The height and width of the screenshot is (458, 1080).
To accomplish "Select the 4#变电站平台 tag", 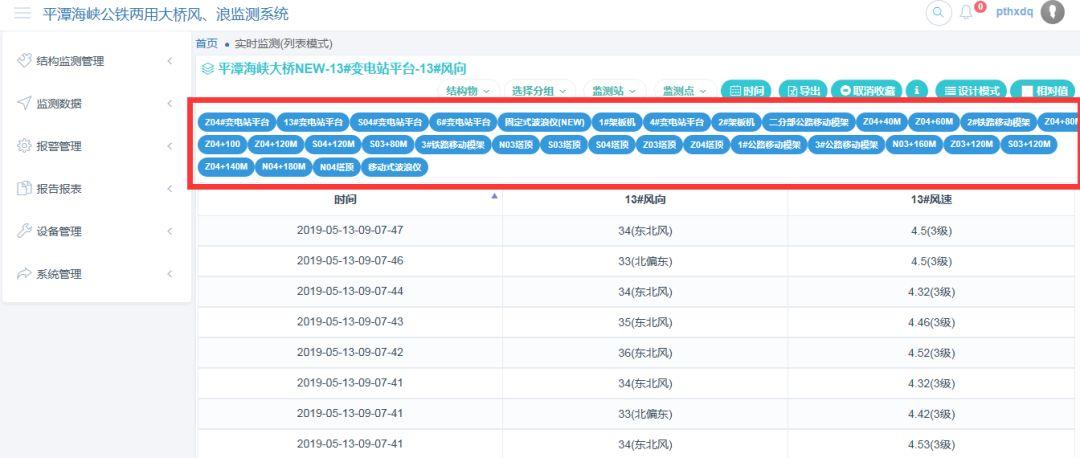I will pyautogui.click(x=676, y=123).
